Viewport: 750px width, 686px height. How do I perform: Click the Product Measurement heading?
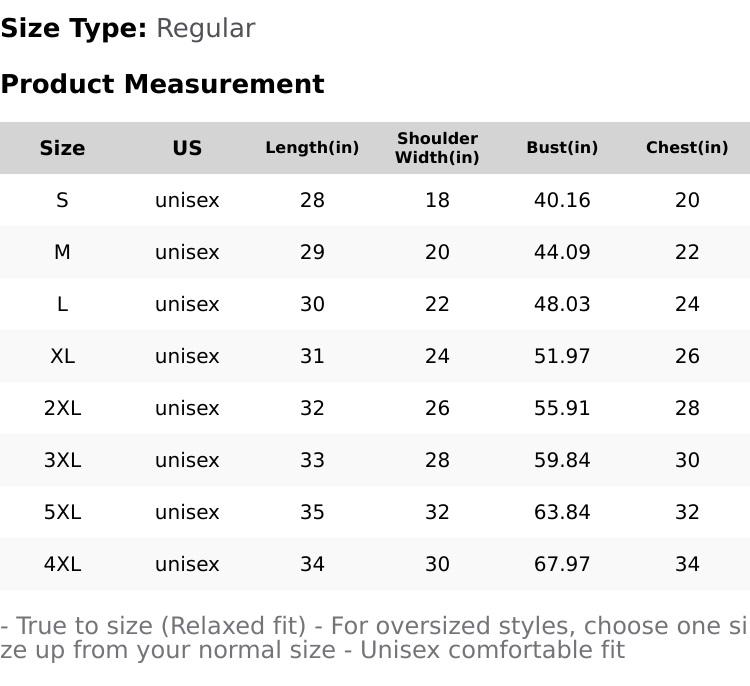[x=163, y=84]
